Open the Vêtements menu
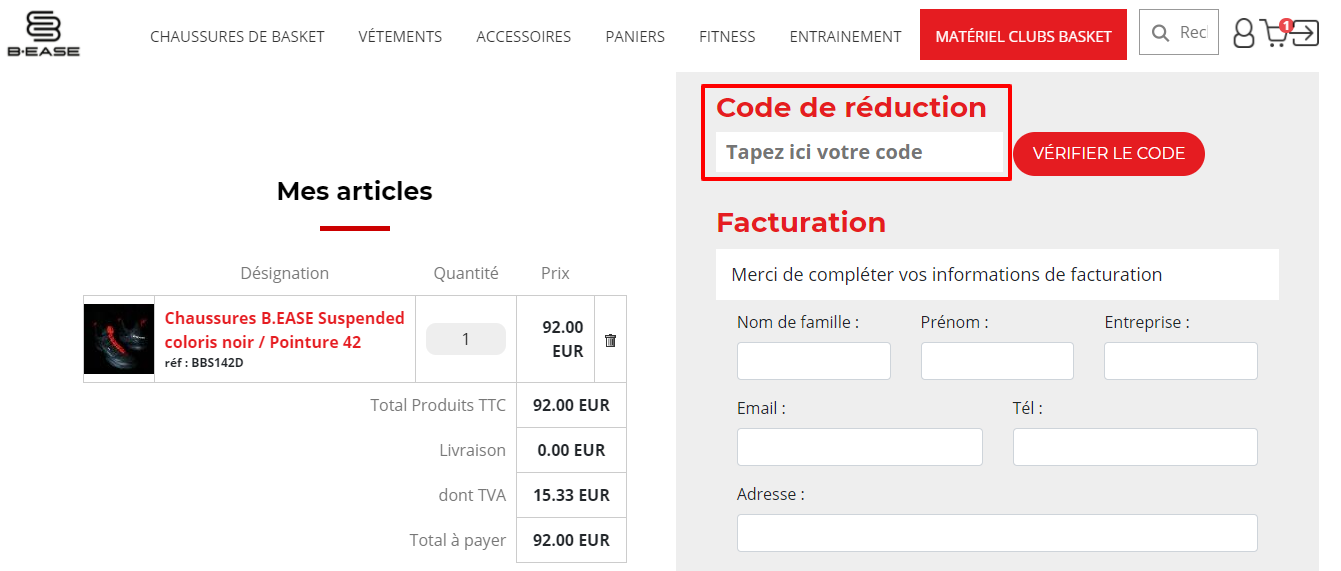The height and width of the screenshot is (571, 1341). pos(400,36)
